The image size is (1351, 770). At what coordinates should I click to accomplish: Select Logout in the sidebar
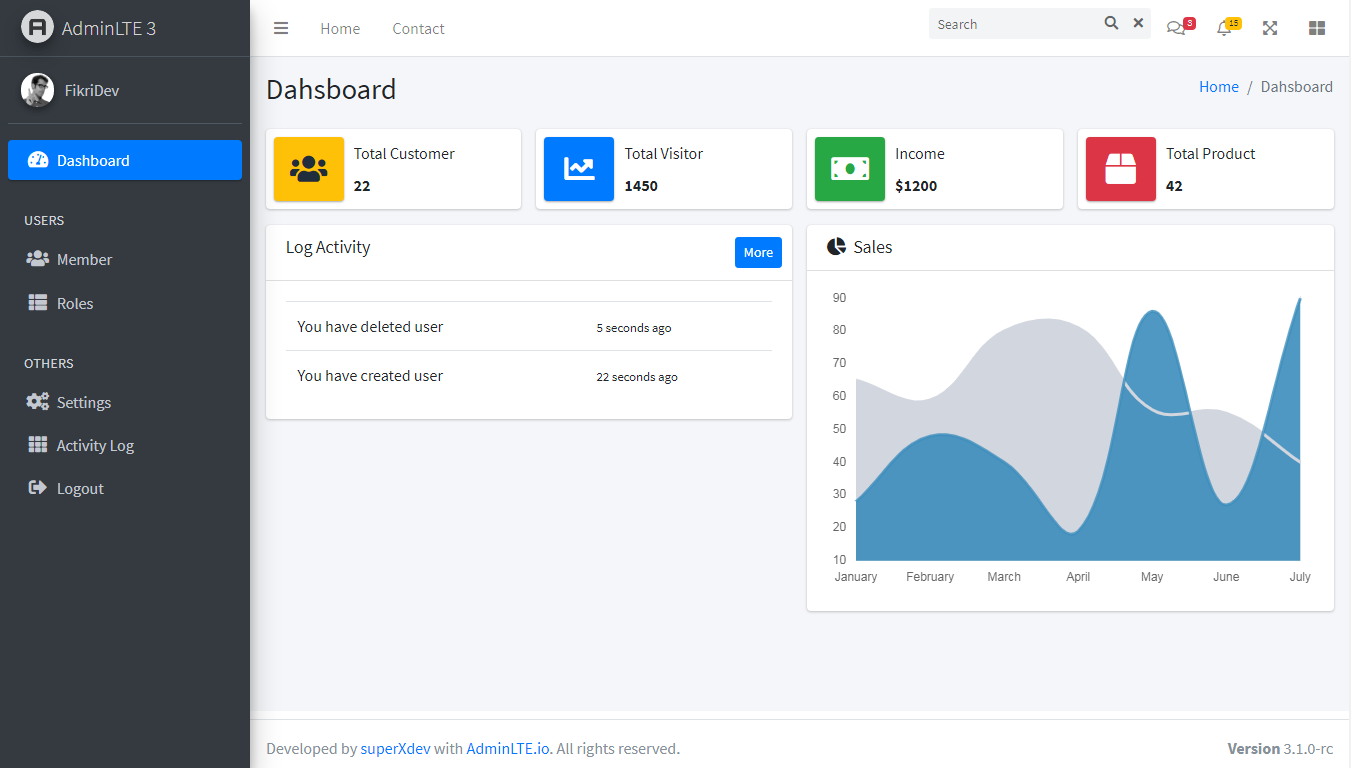[125, 488]
